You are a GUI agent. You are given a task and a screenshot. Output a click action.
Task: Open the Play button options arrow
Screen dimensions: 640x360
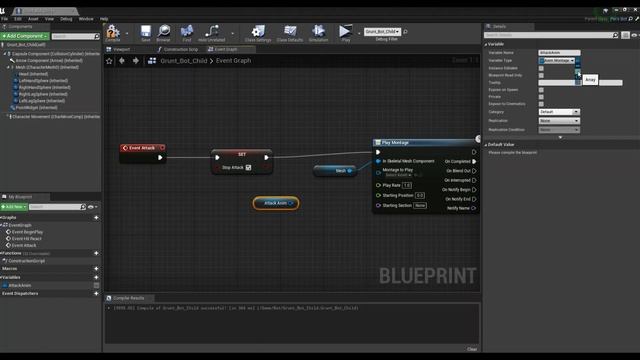(359, 33)
